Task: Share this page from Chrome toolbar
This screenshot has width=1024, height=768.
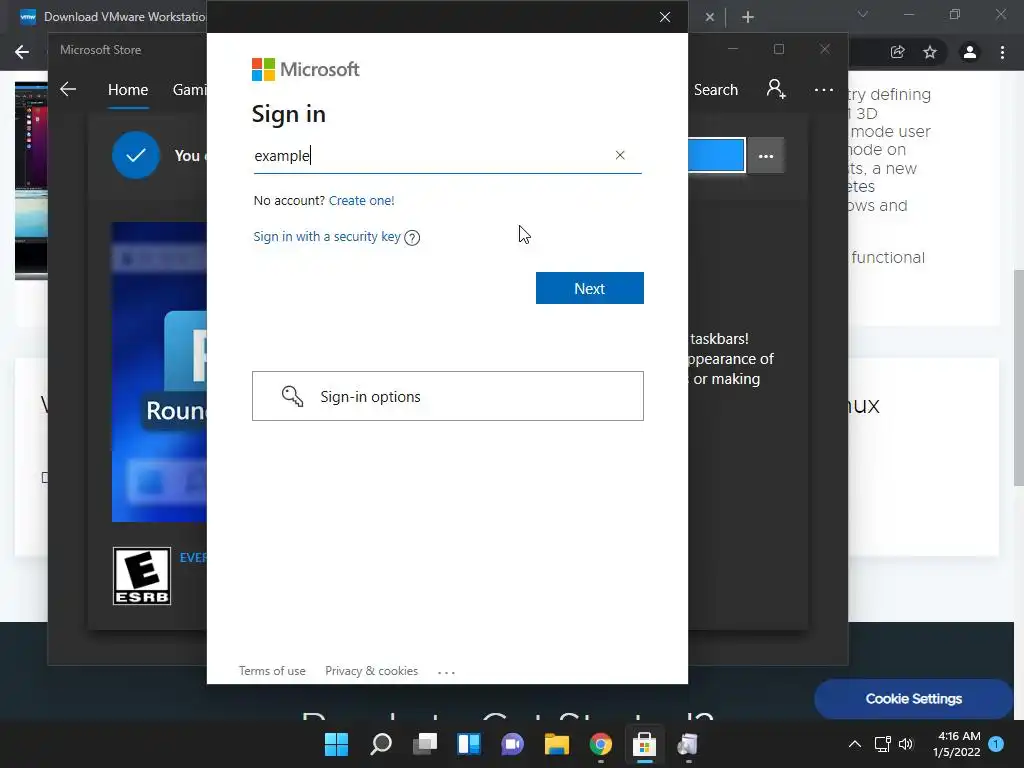Action: click(897, 52)
